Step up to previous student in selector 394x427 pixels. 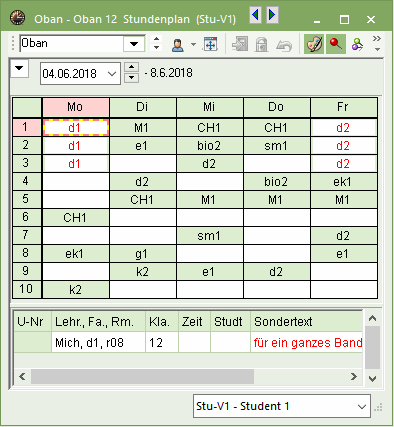tap(156, 39)
